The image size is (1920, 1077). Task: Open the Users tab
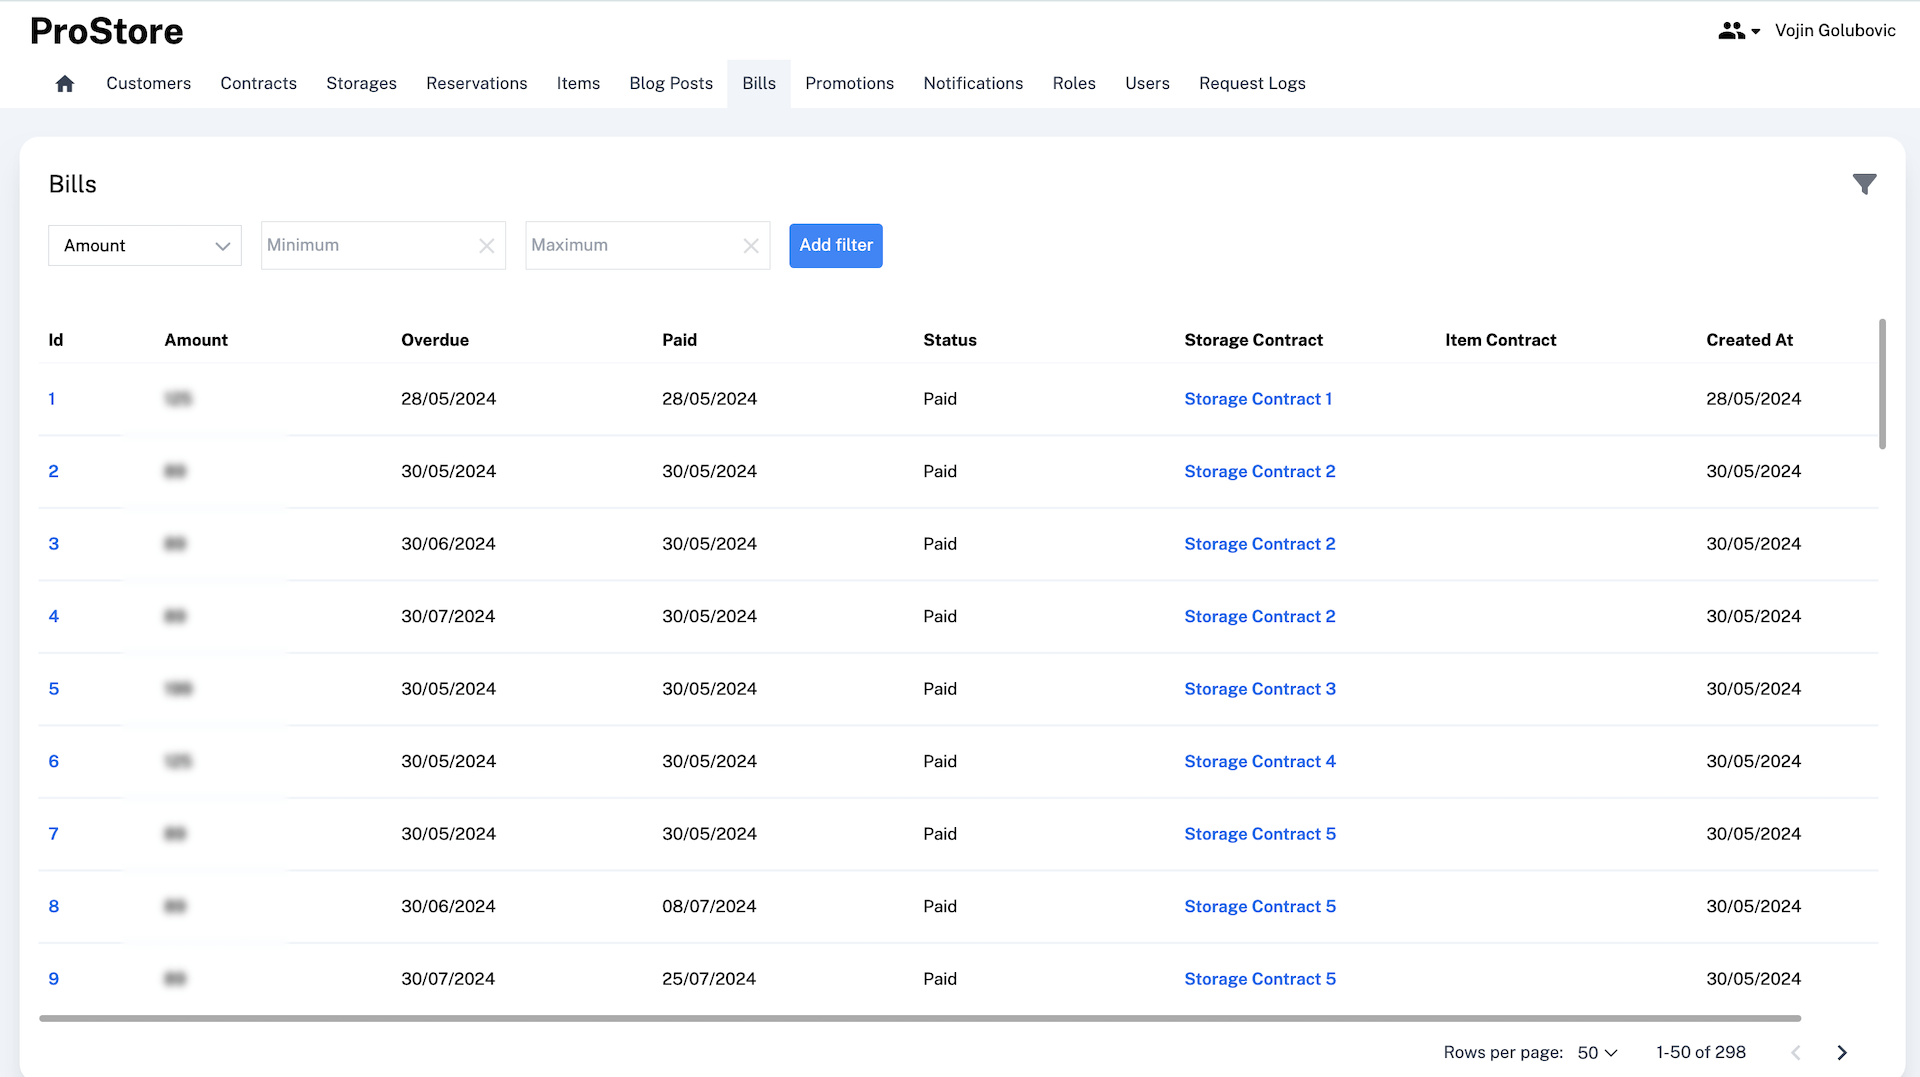pos(1147,84)
